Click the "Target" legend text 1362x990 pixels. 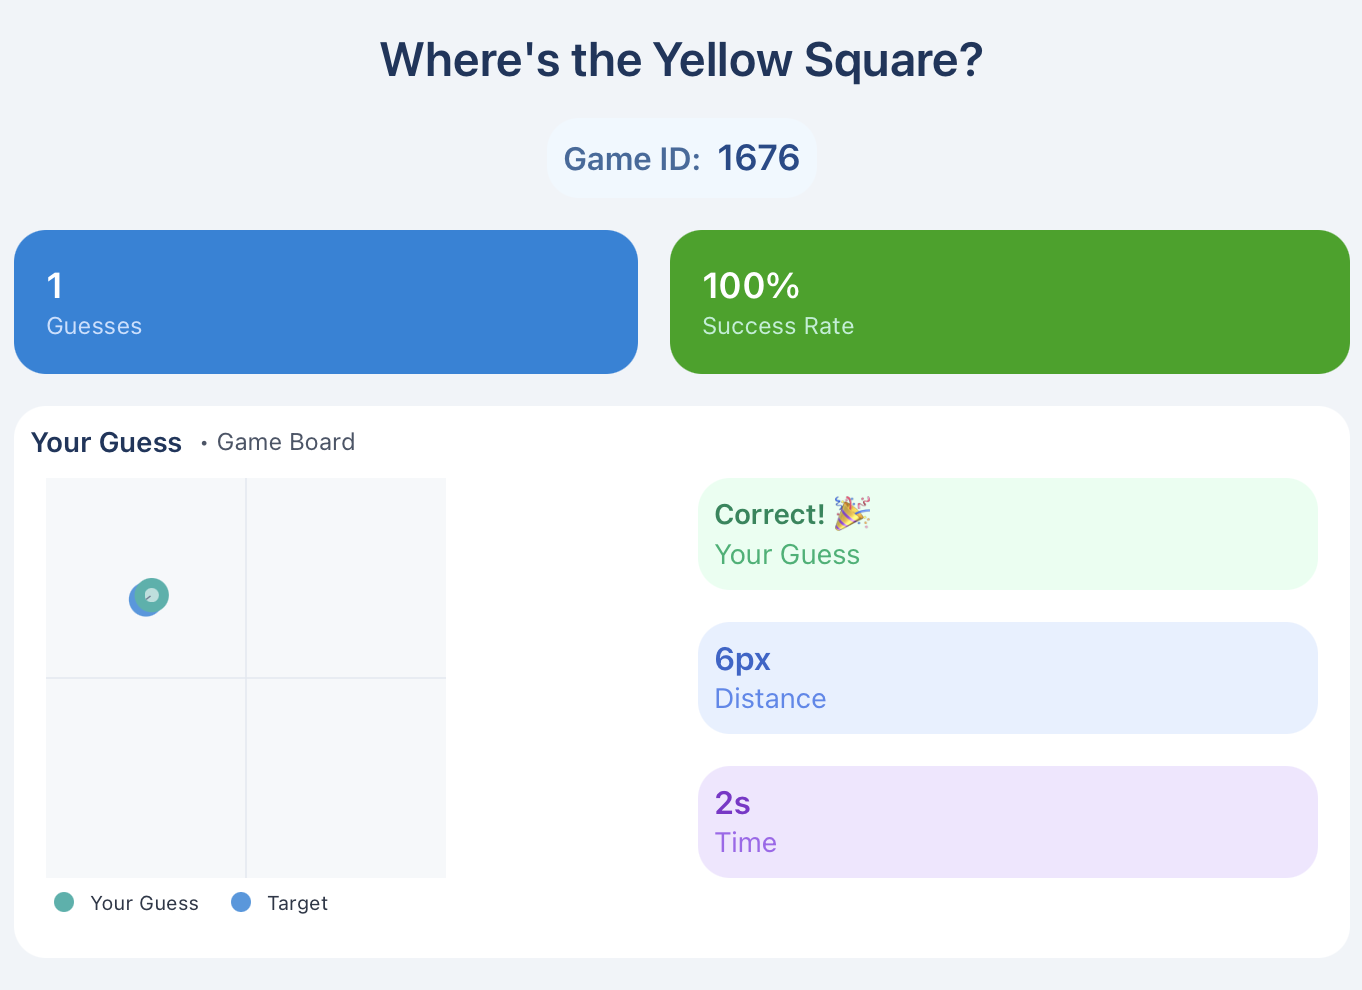tap(297, 903)
